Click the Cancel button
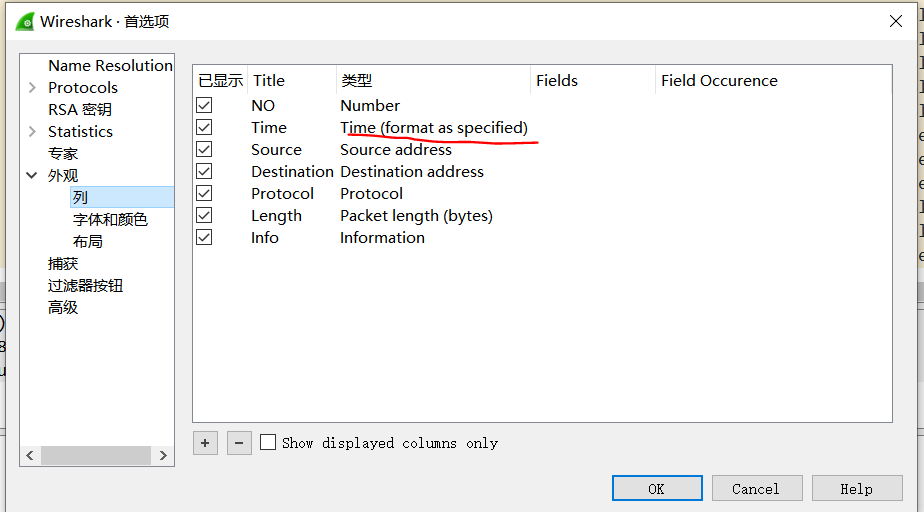 [756, 488]
